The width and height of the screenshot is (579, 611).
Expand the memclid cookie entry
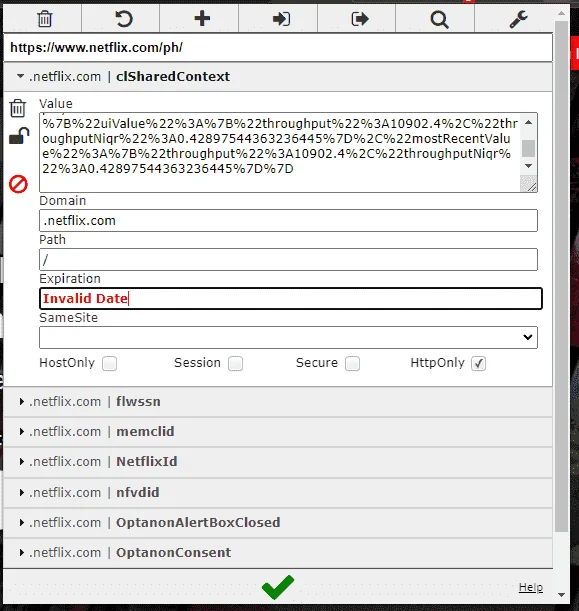278,432
